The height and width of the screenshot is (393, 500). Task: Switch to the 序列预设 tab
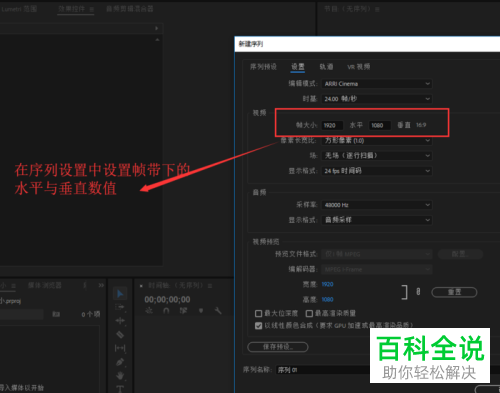point(263,67)
